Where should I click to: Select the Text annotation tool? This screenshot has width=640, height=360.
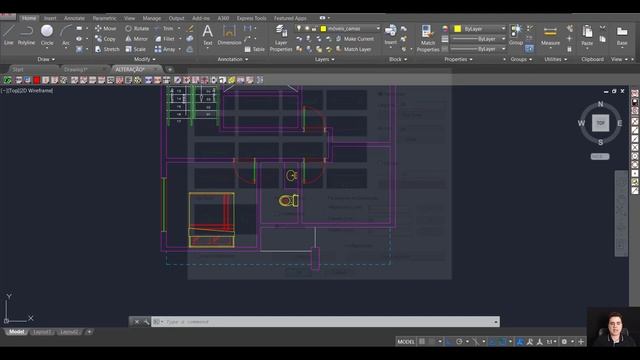coord(207,35)
